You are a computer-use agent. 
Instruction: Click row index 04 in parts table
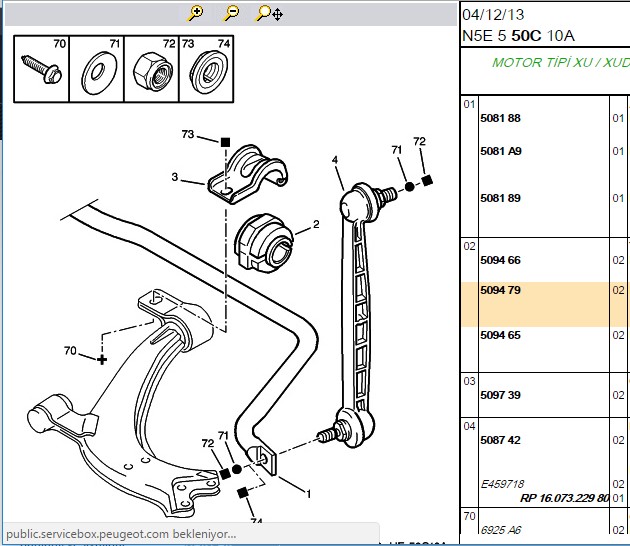(x=469, y=426)
